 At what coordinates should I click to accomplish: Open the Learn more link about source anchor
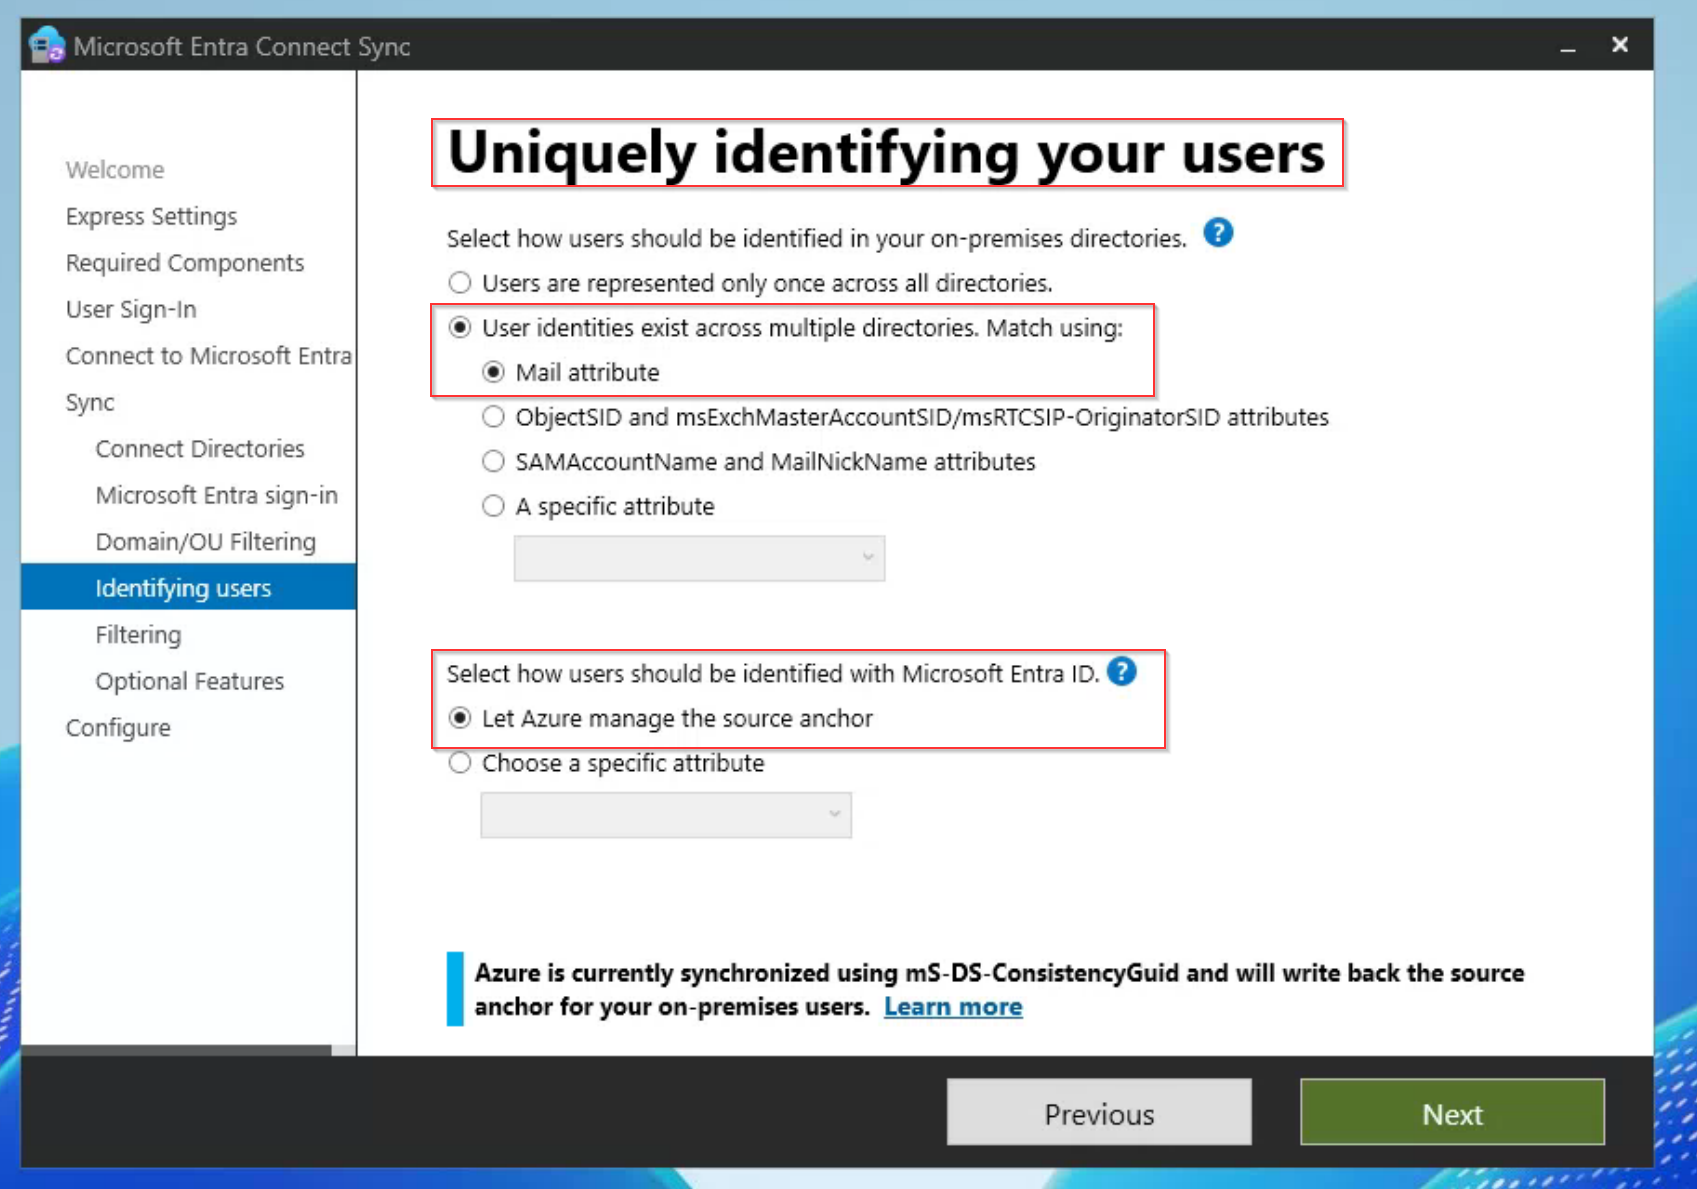(952, 1006)
